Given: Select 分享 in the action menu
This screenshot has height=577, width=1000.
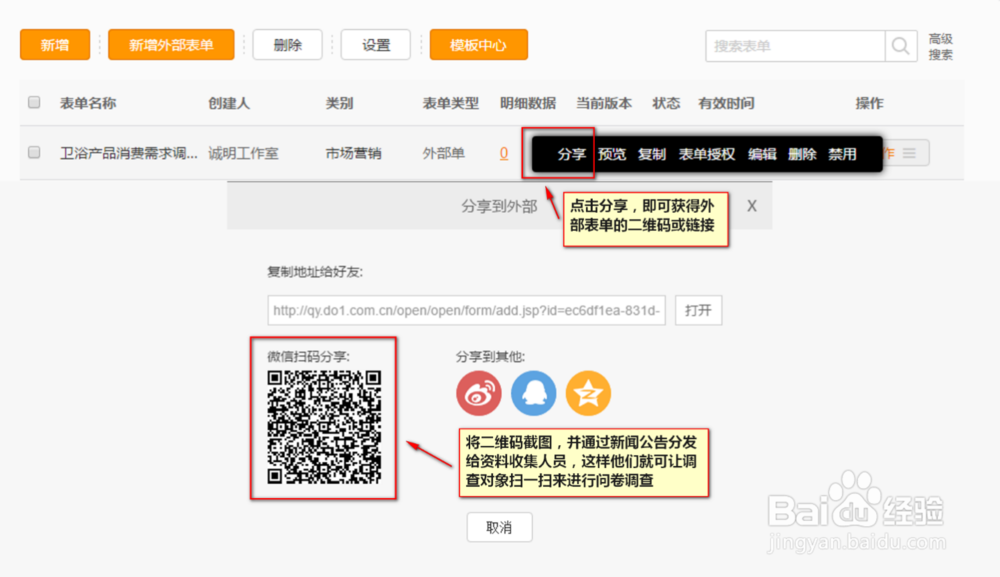Looking at the screenshot, I should (571, 154).
